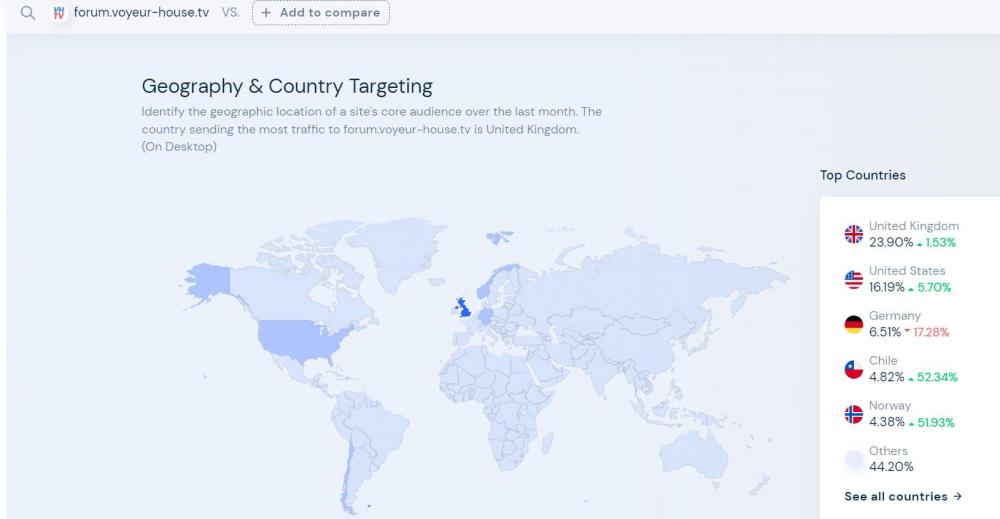This screenshot has height=519, width=1000.
Task: Click the United States flag icon
Action: click(x=853, y=279)
